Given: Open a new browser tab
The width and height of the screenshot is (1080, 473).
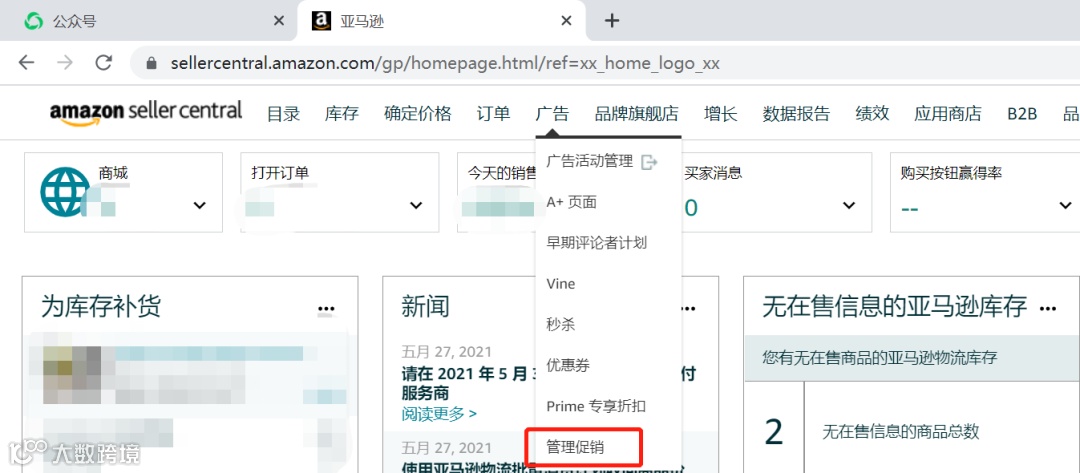Looking at the screenshot, I should 612,21.
